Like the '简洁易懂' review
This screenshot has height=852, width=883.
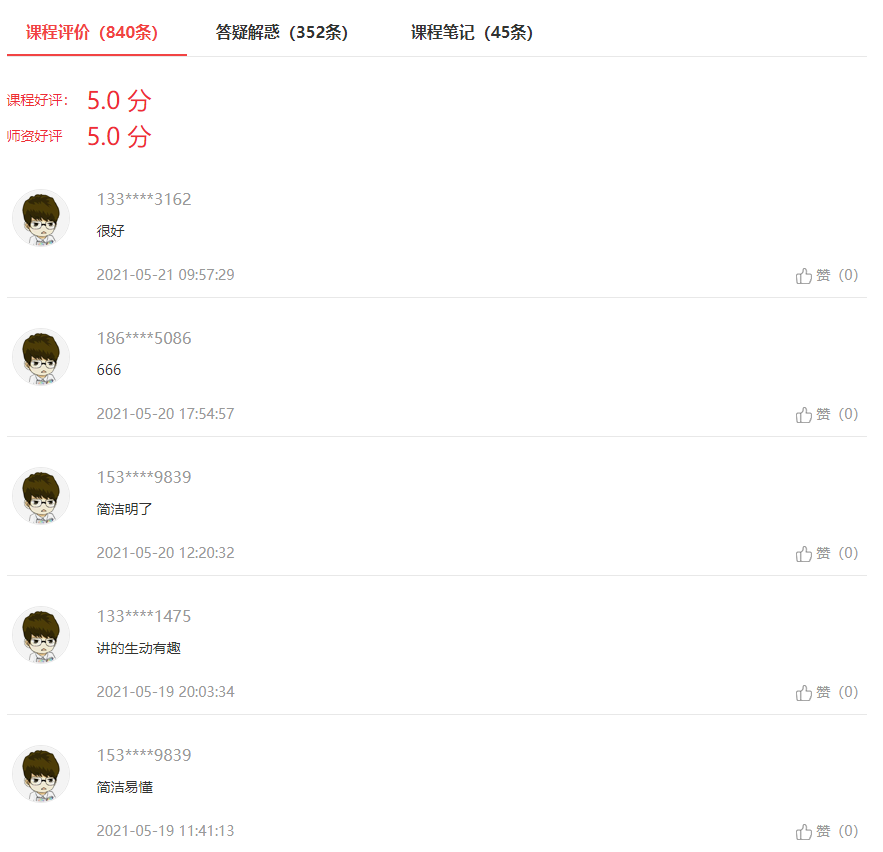(826, 832)
